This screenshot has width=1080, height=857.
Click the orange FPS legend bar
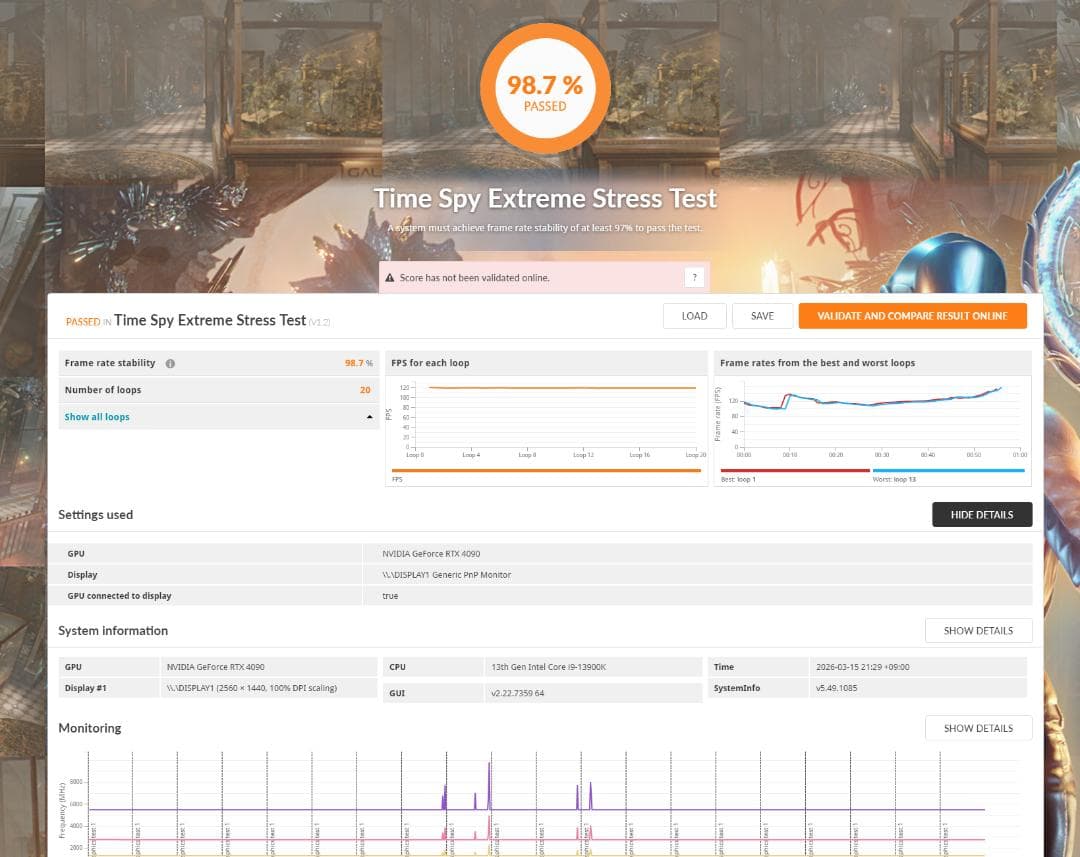click(546, 471)
